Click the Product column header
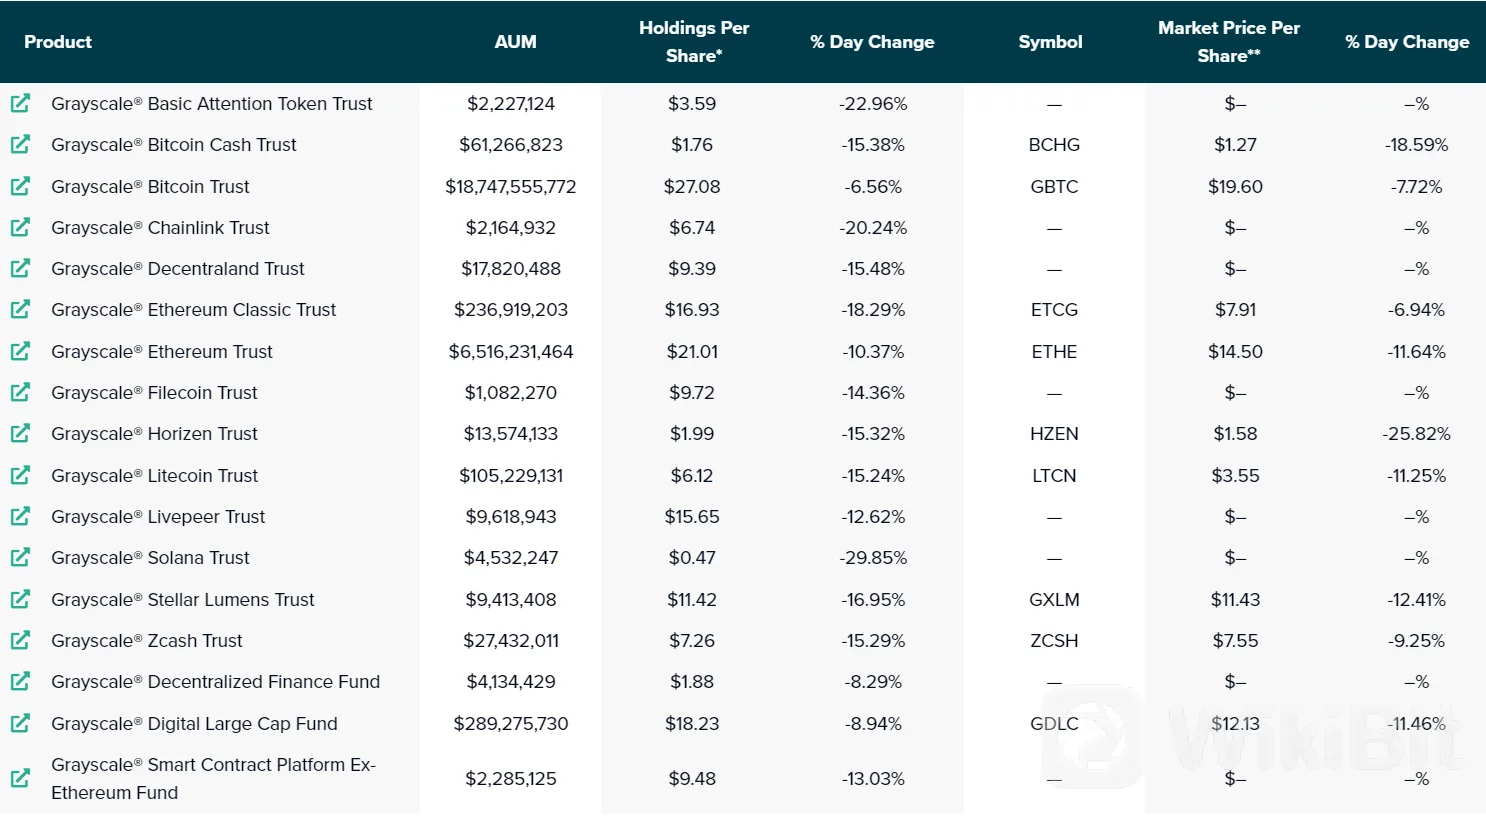Image resolution: width=1486 pixels, height=818 pixels. 58,42
